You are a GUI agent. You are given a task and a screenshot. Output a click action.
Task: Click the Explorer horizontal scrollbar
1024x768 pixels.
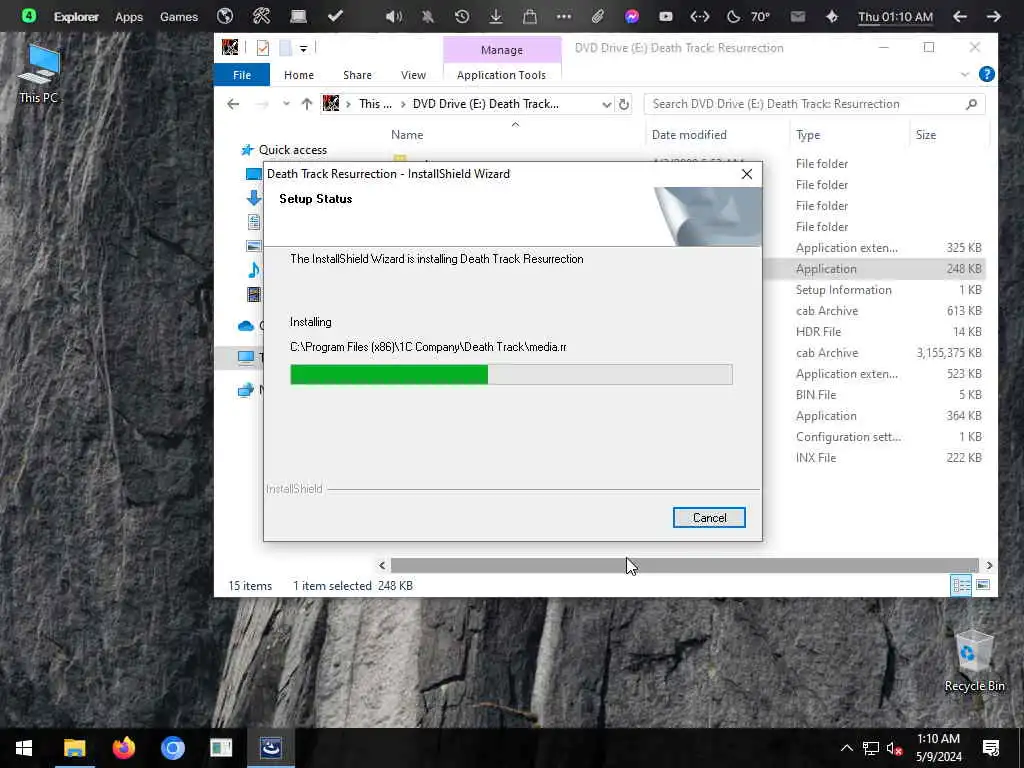684,566
